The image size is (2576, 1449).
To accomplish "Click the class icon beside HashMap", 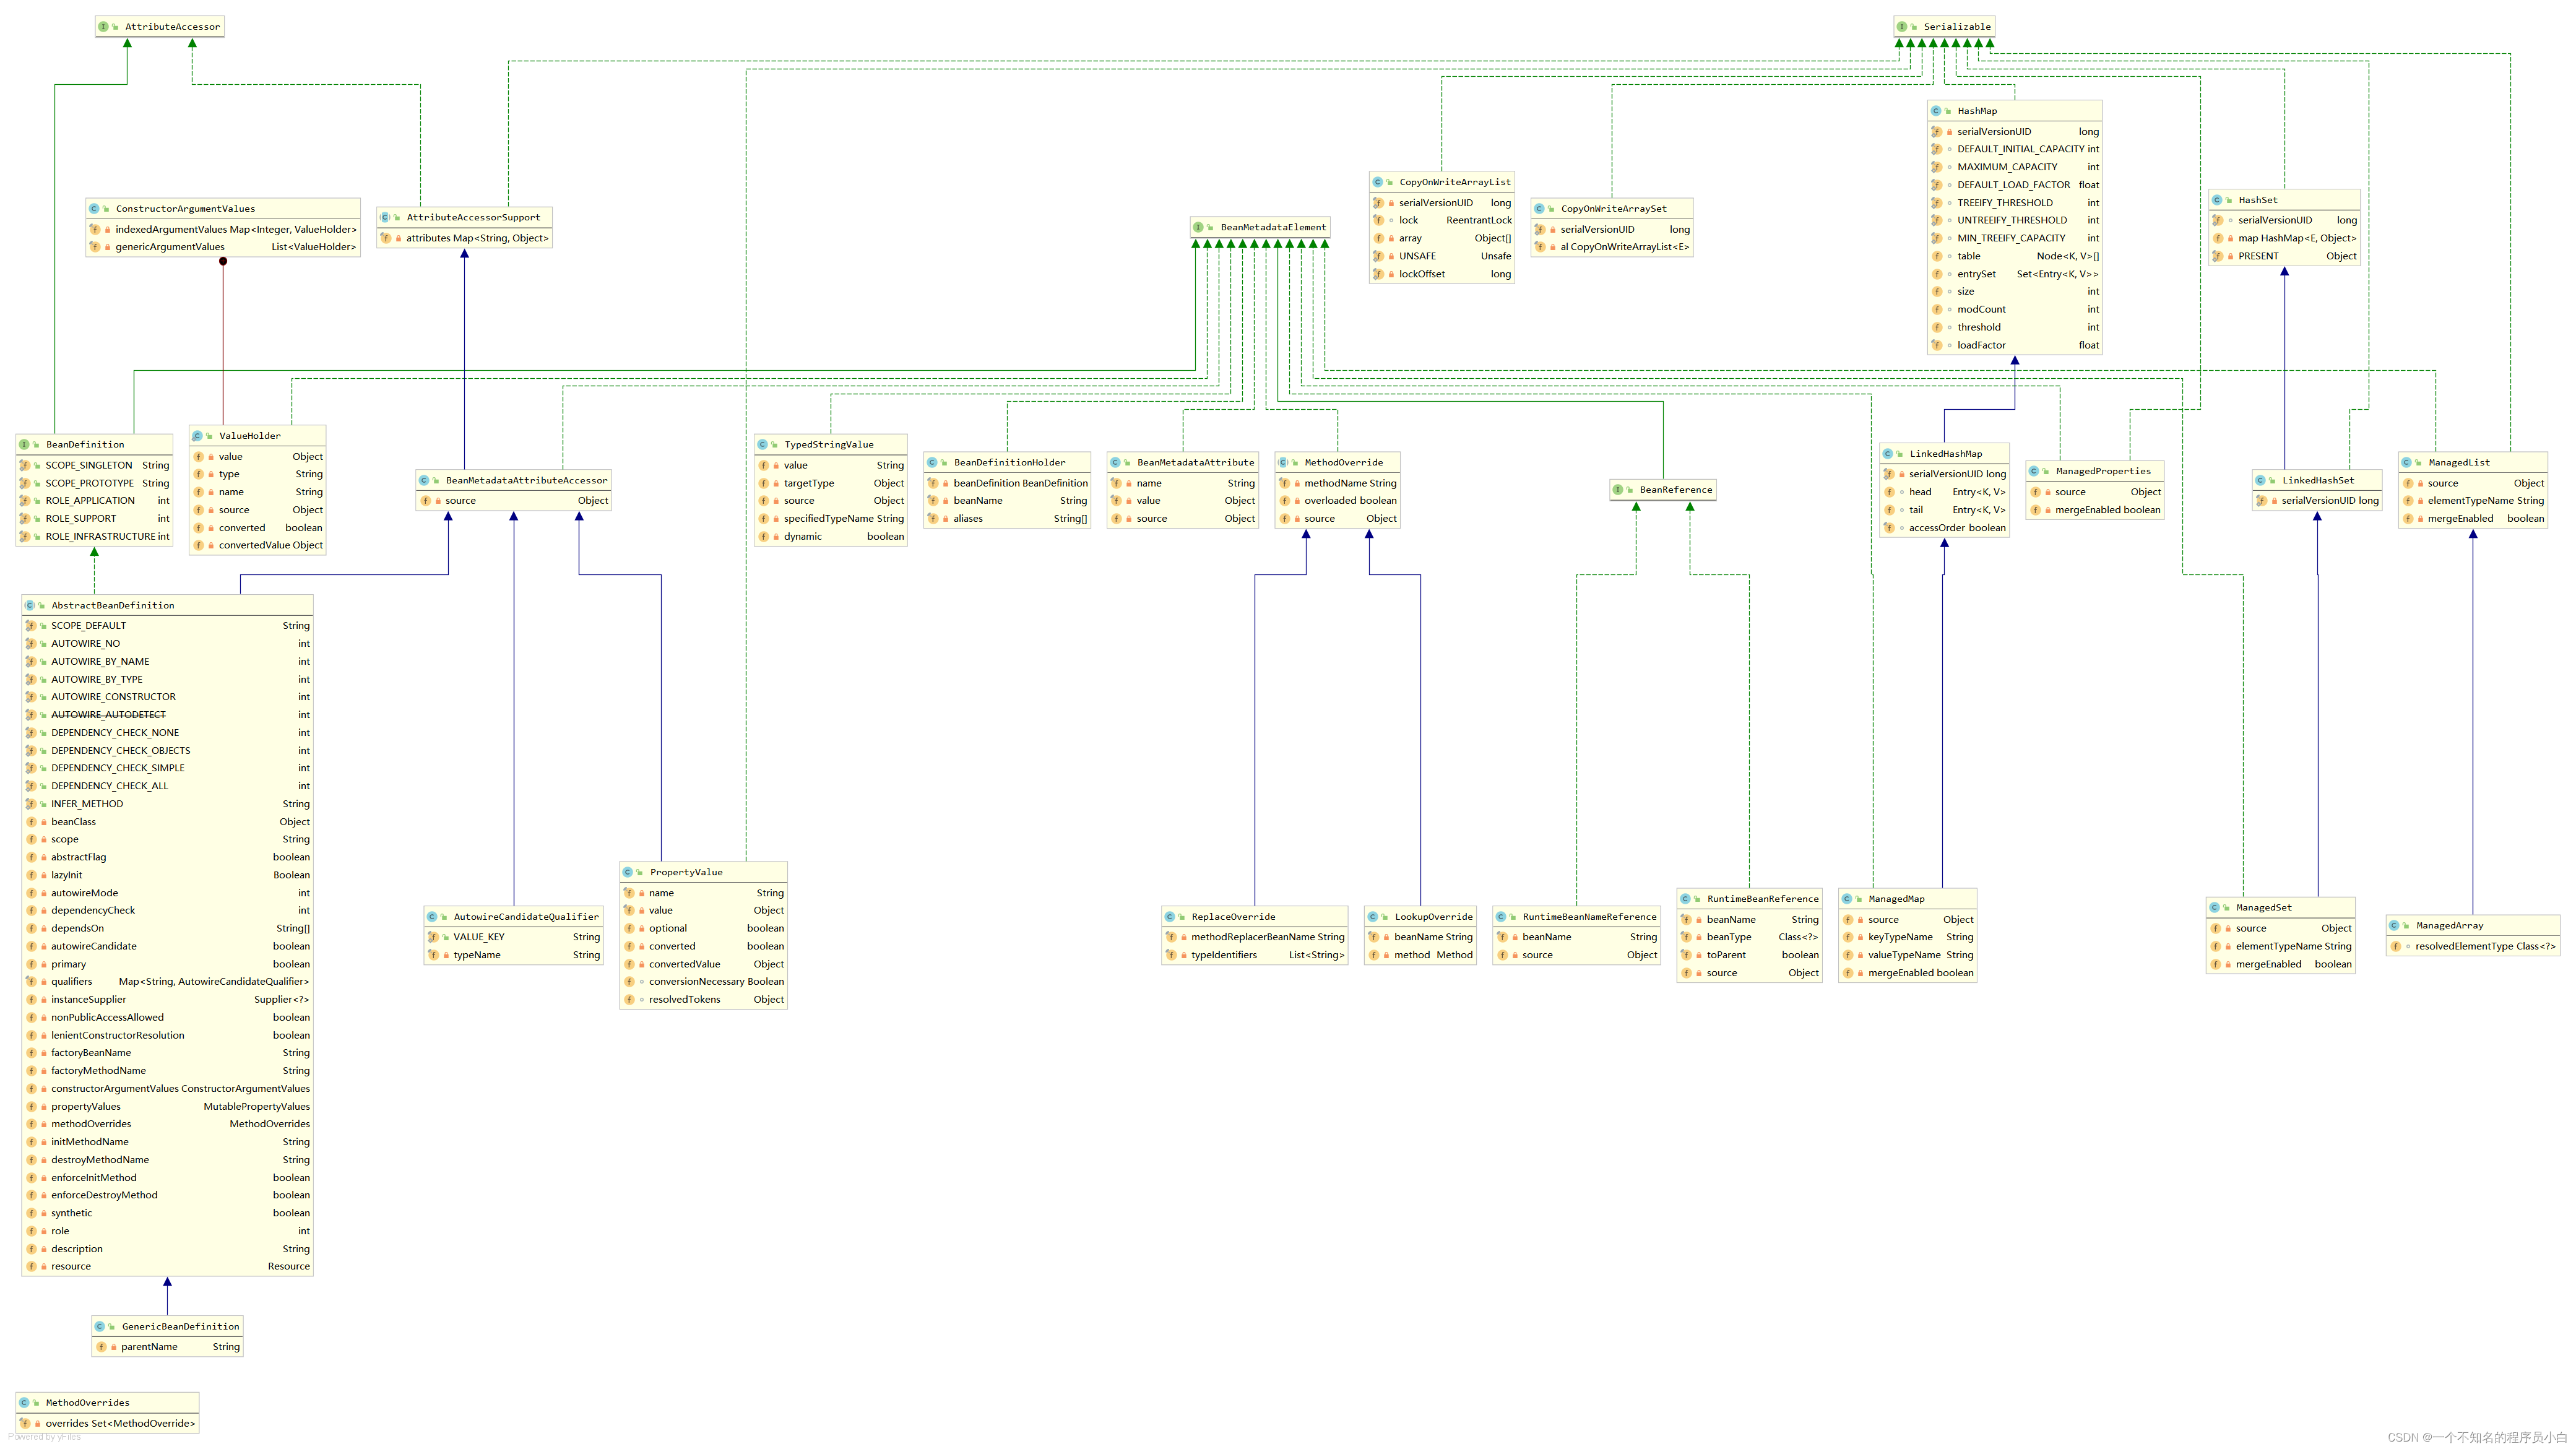I will pos(1936,111).
